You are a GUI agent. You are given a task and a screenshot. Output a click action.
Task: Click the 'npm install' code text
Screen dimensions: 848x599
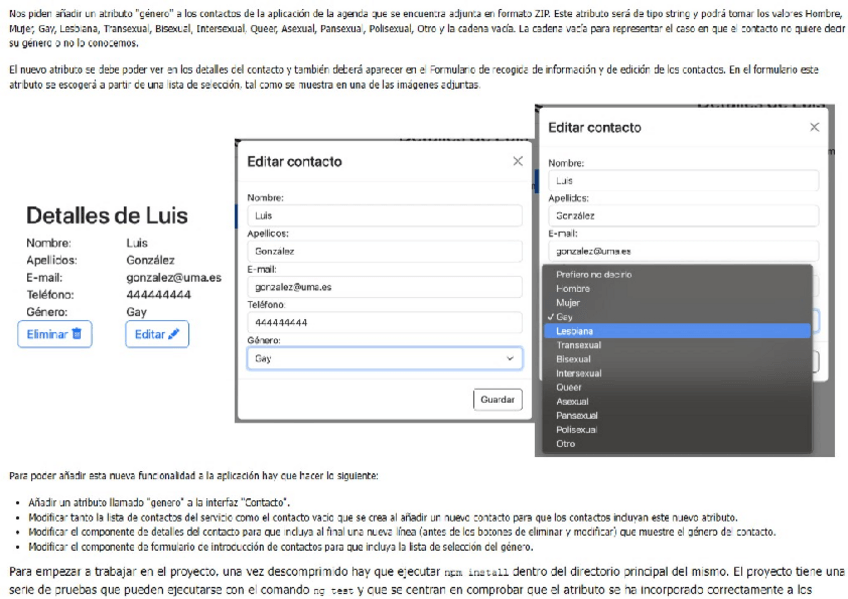476,573
